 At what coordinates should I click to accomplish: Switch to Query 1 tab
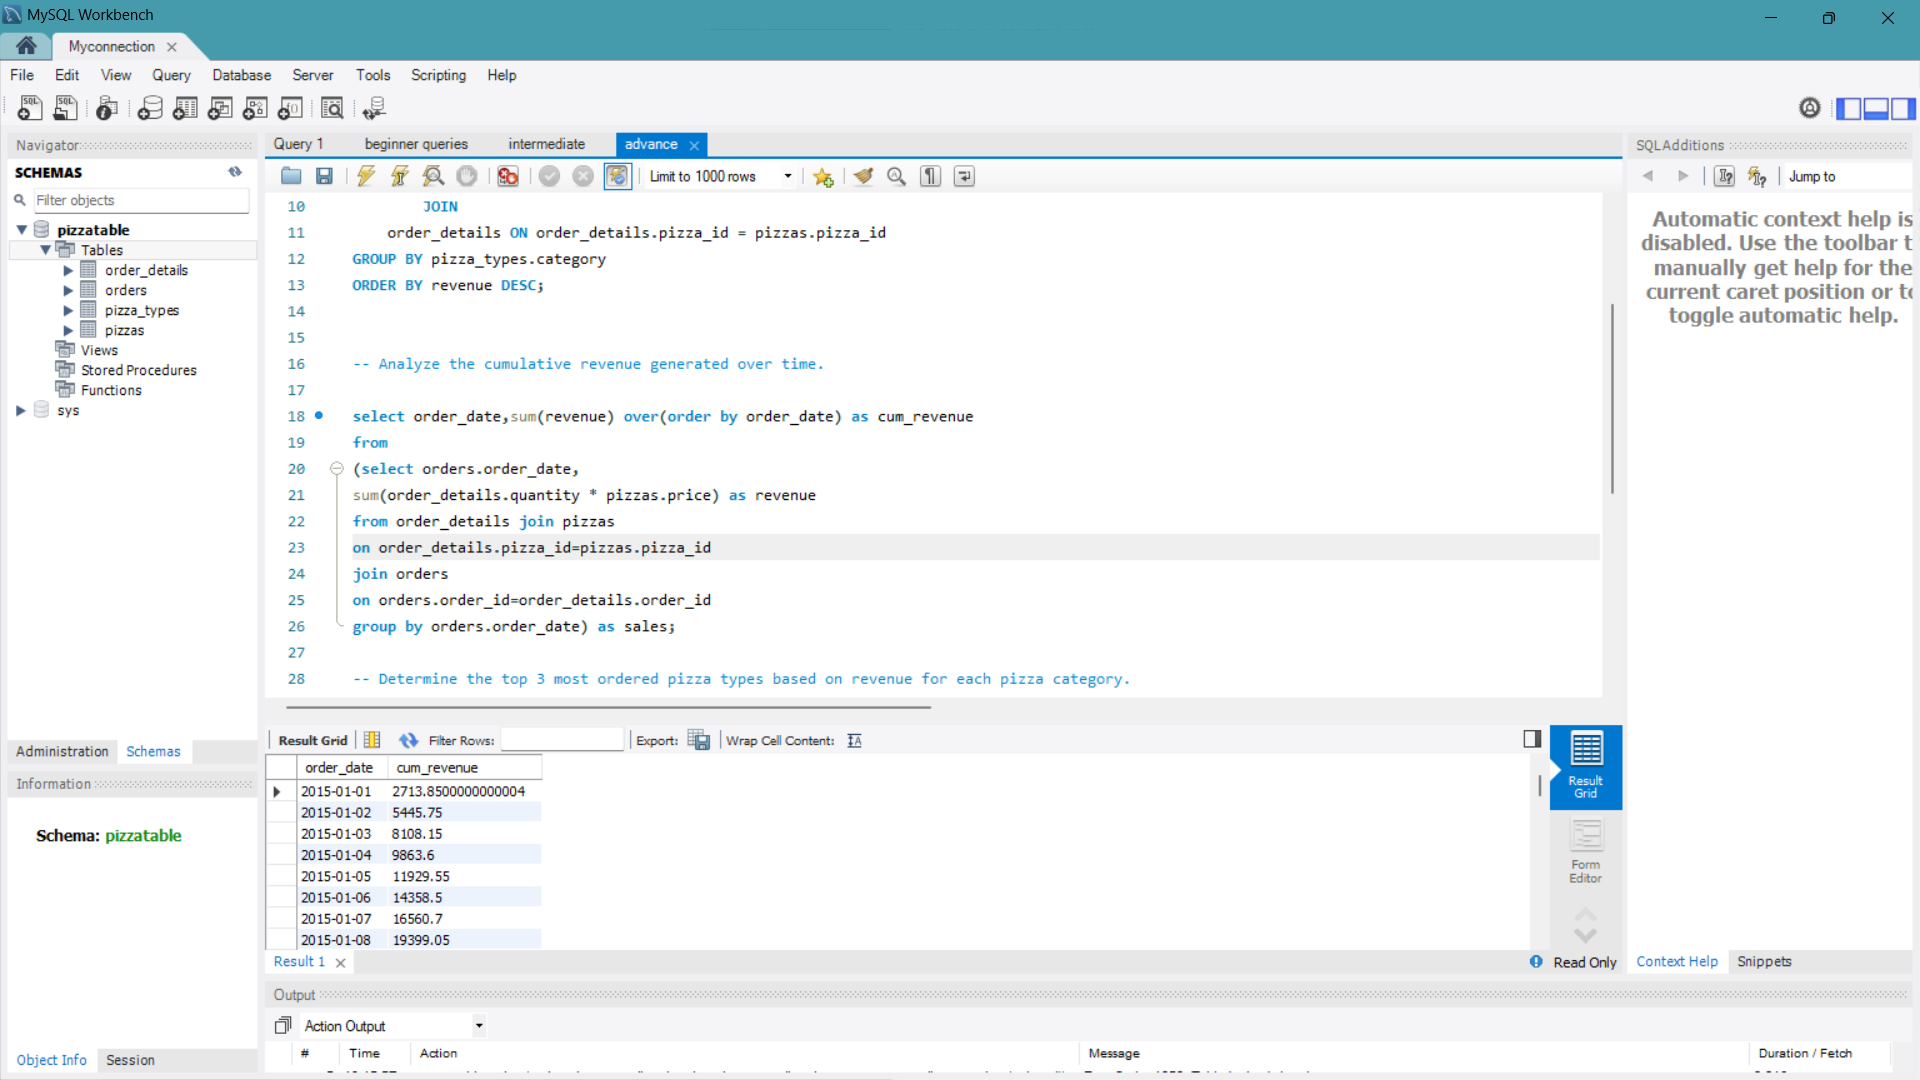coord(298,144)
